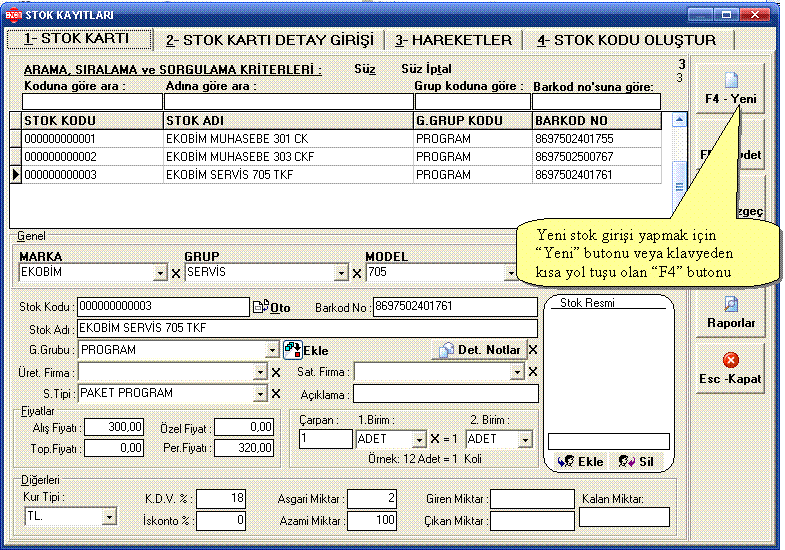
Task: Click the F4 - Yeni button
Action: click(x=730, y=89)
